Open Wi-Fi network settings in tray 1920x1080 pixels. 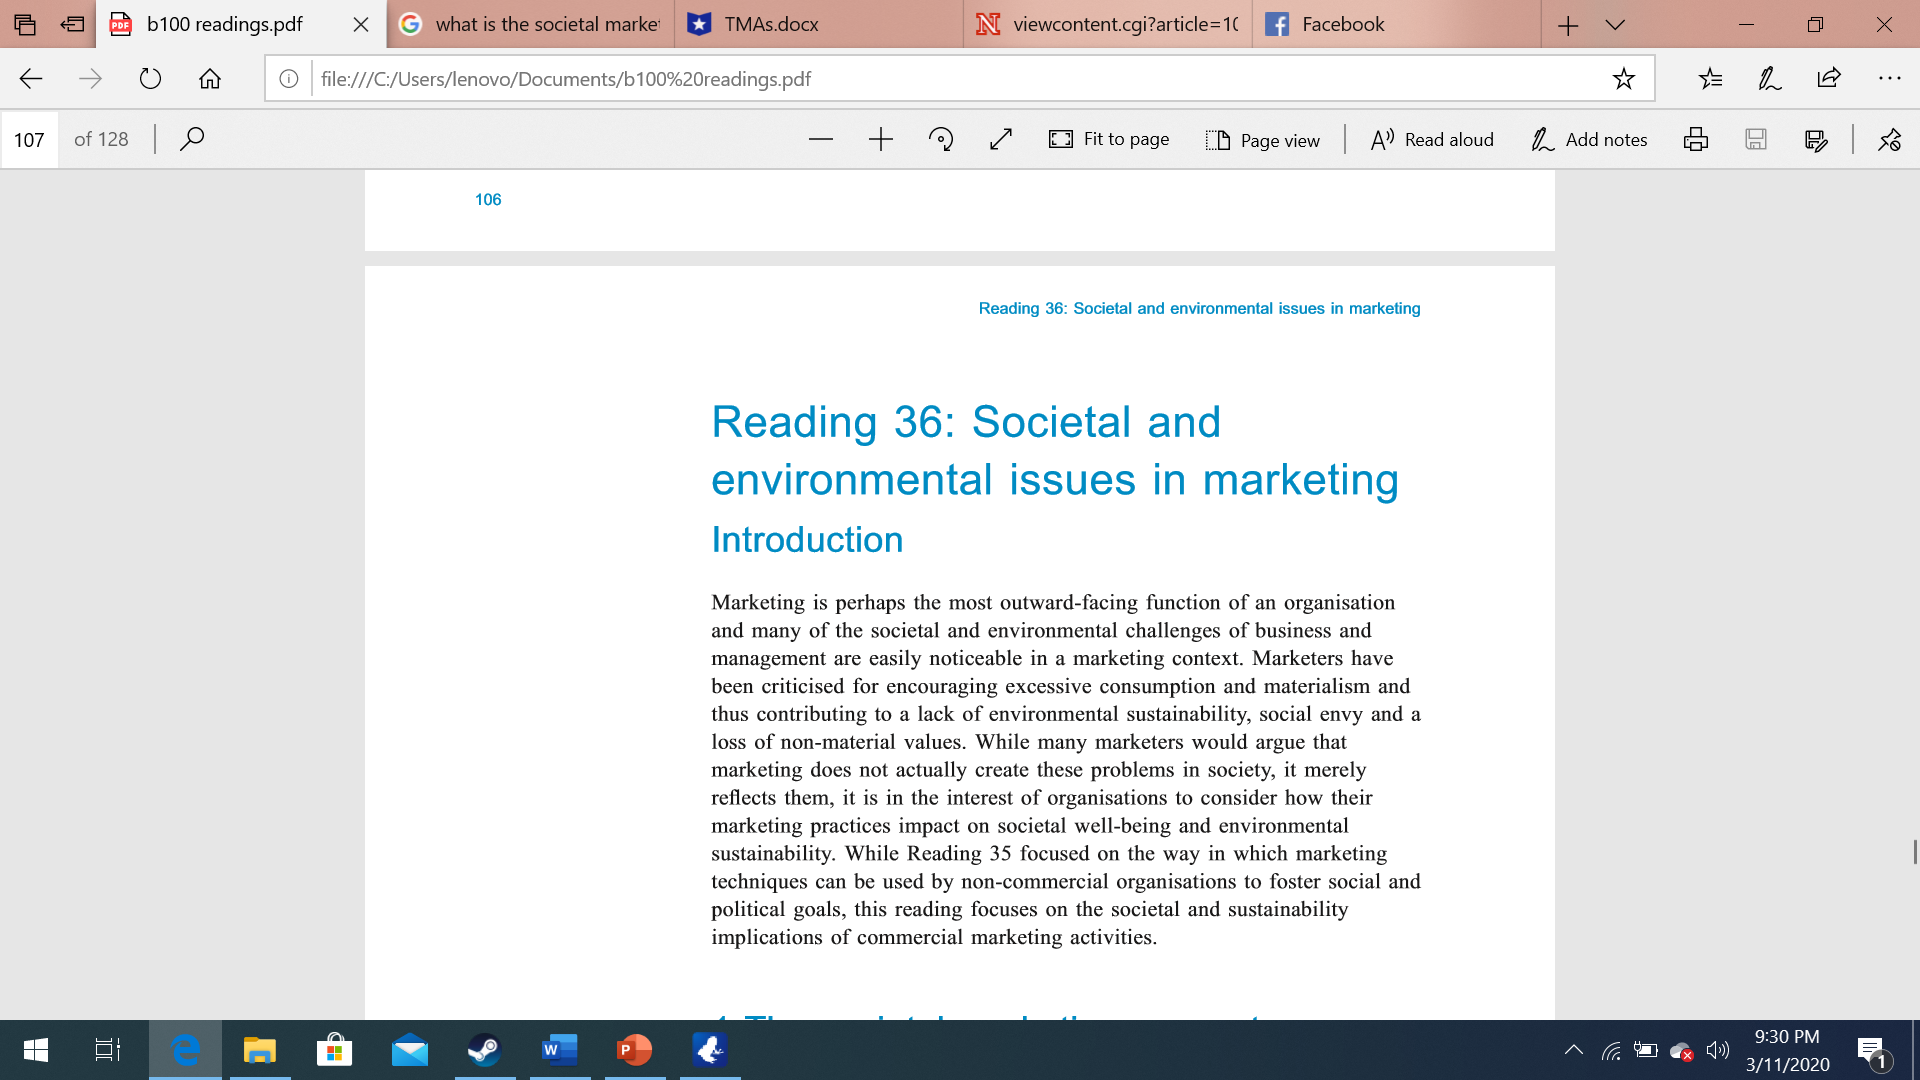(x=1611, y=1050)
